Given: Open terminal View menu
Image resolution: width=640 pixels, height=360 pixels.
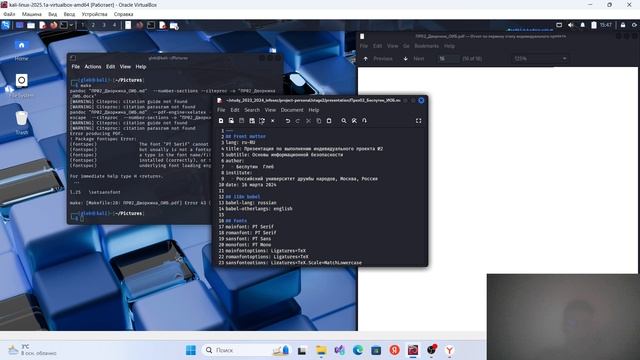Looking at the screenshot, I should [x=125, y=67].
